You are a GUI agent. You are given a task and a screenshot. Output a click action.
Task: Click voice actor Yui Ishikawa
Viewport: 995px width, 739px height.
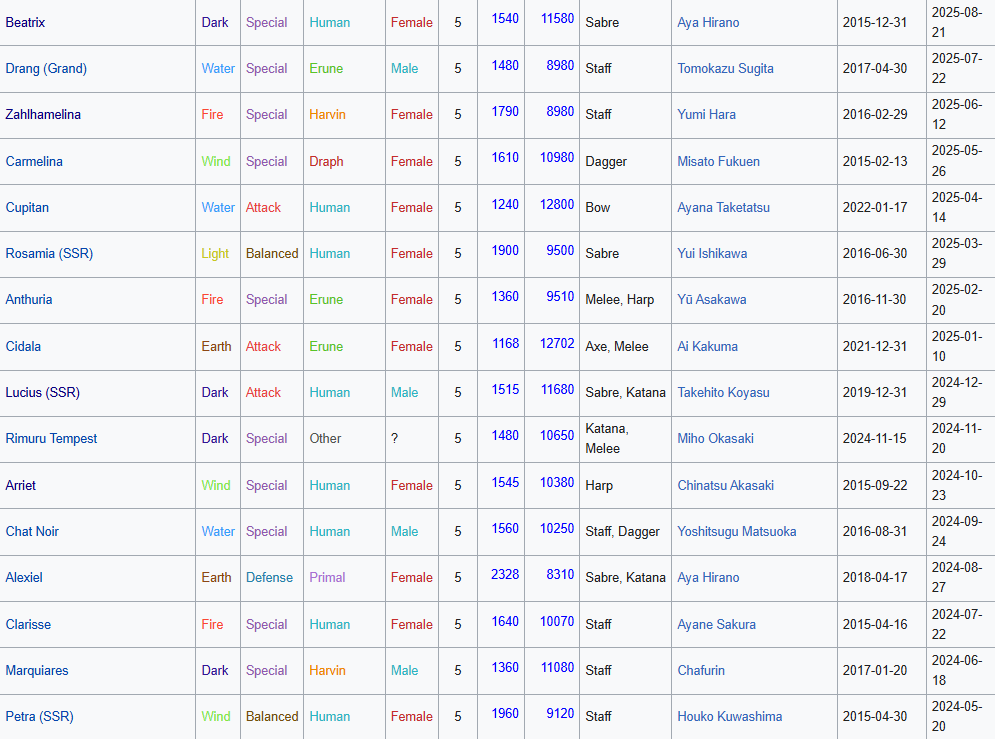[712, 254]
